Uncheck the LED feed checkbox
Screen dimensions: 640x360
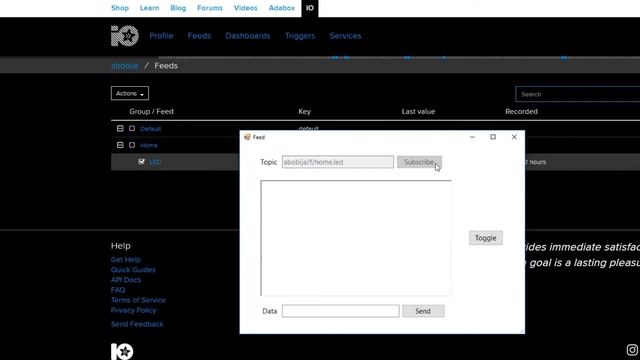coord(142,162)
